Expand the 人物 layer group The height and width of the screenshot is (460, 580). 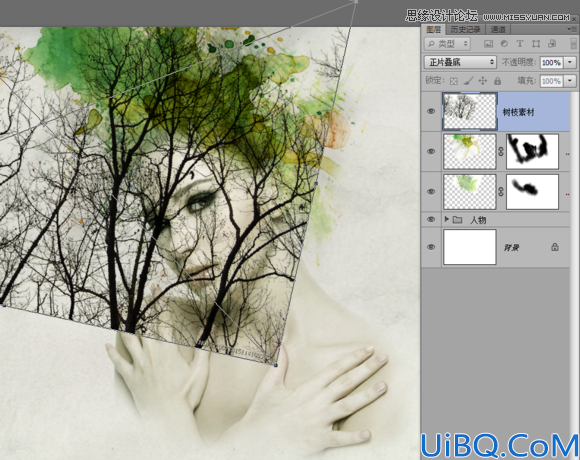point(446,219)
